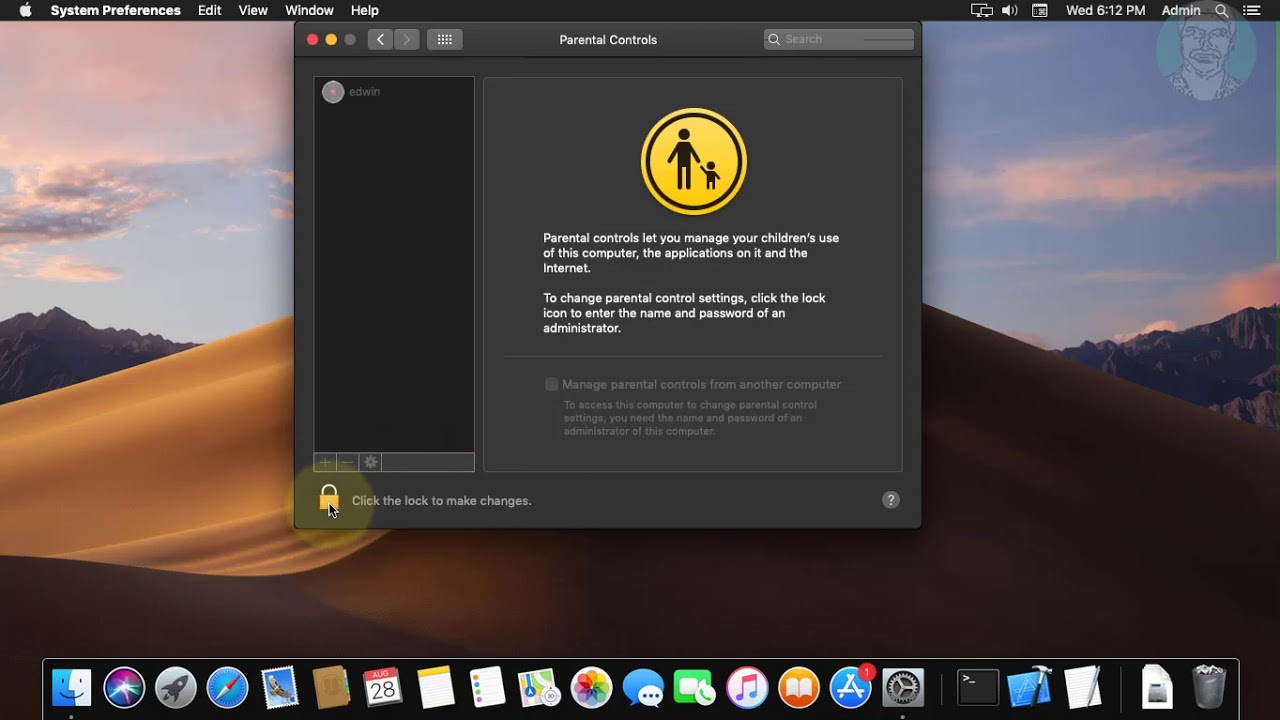Open the disk file icon left of Trash

(x=1157, y=688)
